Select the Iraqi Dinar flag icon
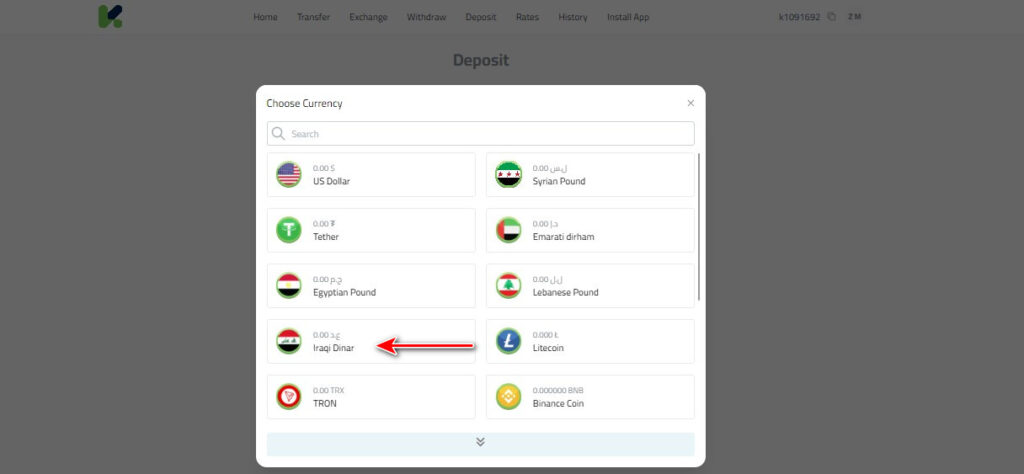Screen dimensions: 1024x474 pos(289,341)
